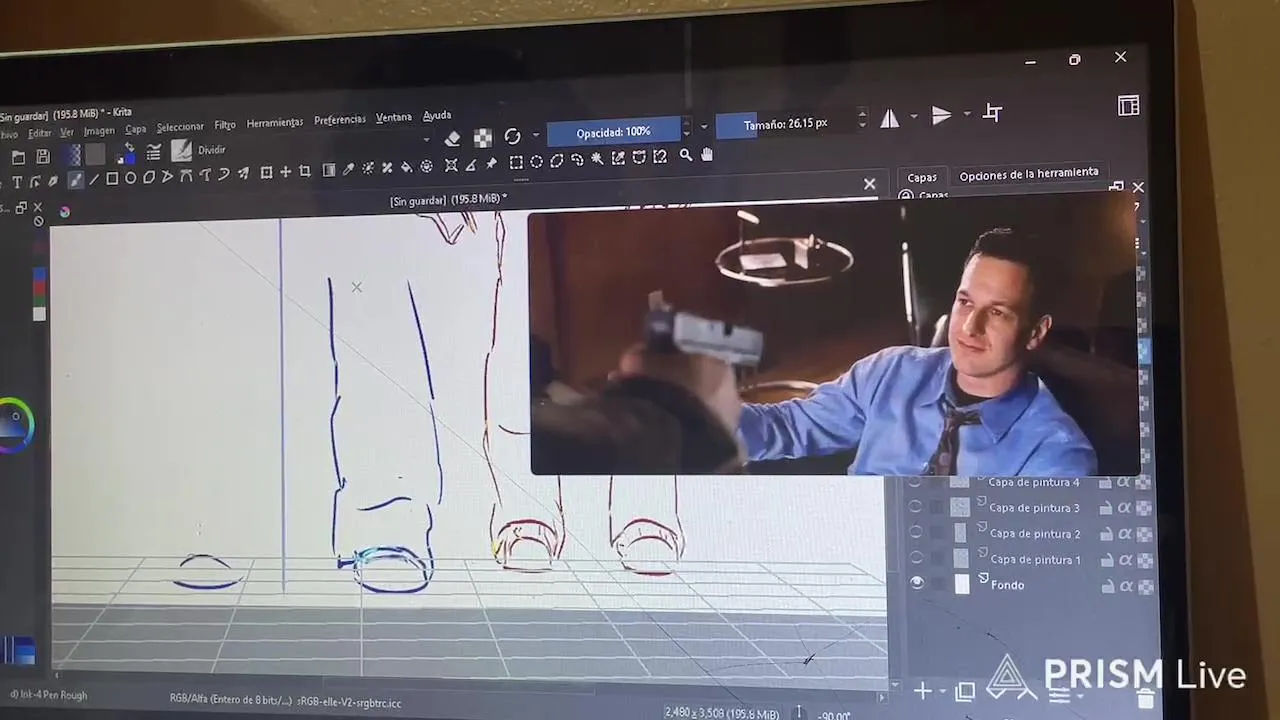
Task: Open blending mode dropdown arrow before Opacidad
Action: [426, 140]
